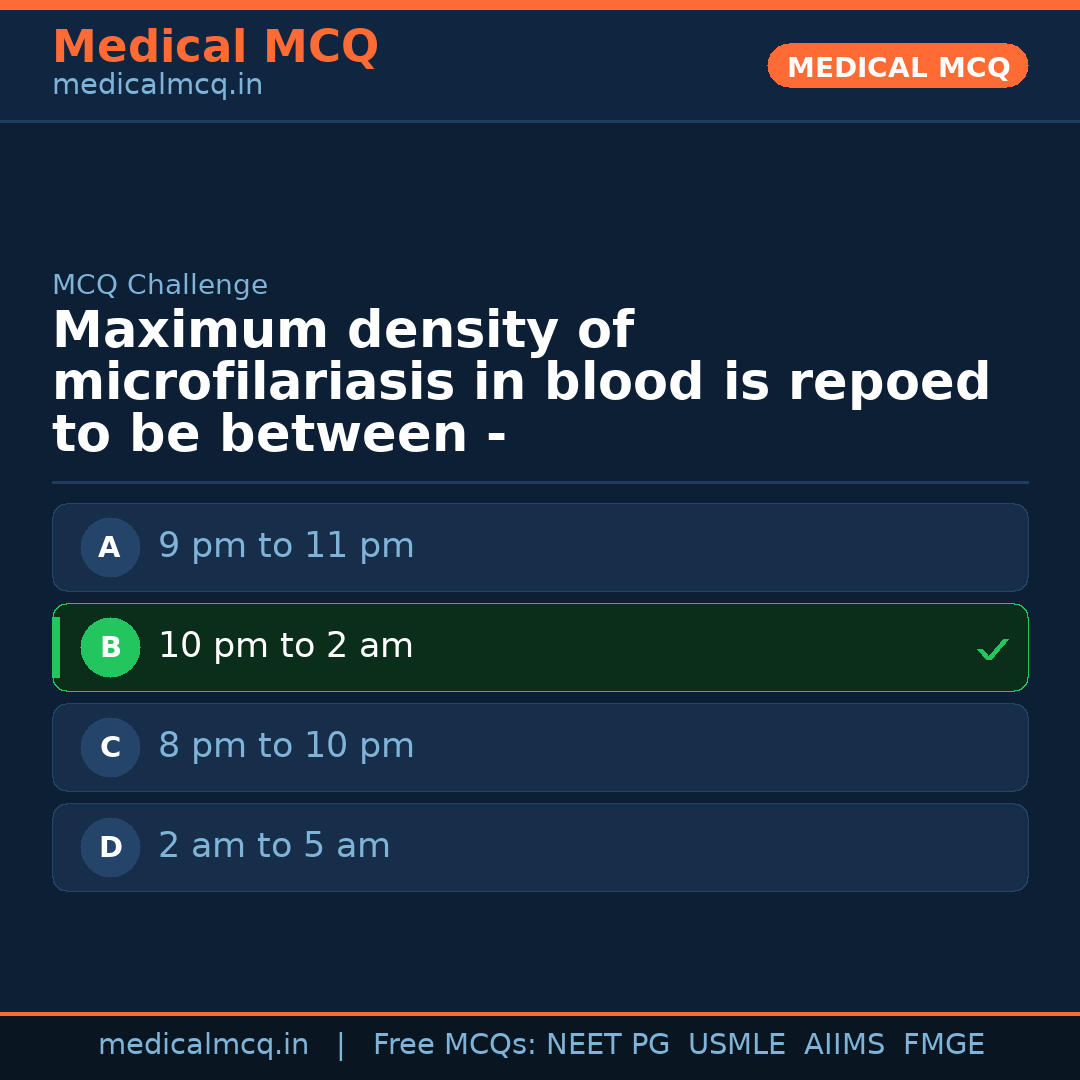1080x1080 pixels.
Task: Click the orange accent bar beside option B
Action: 56,647
